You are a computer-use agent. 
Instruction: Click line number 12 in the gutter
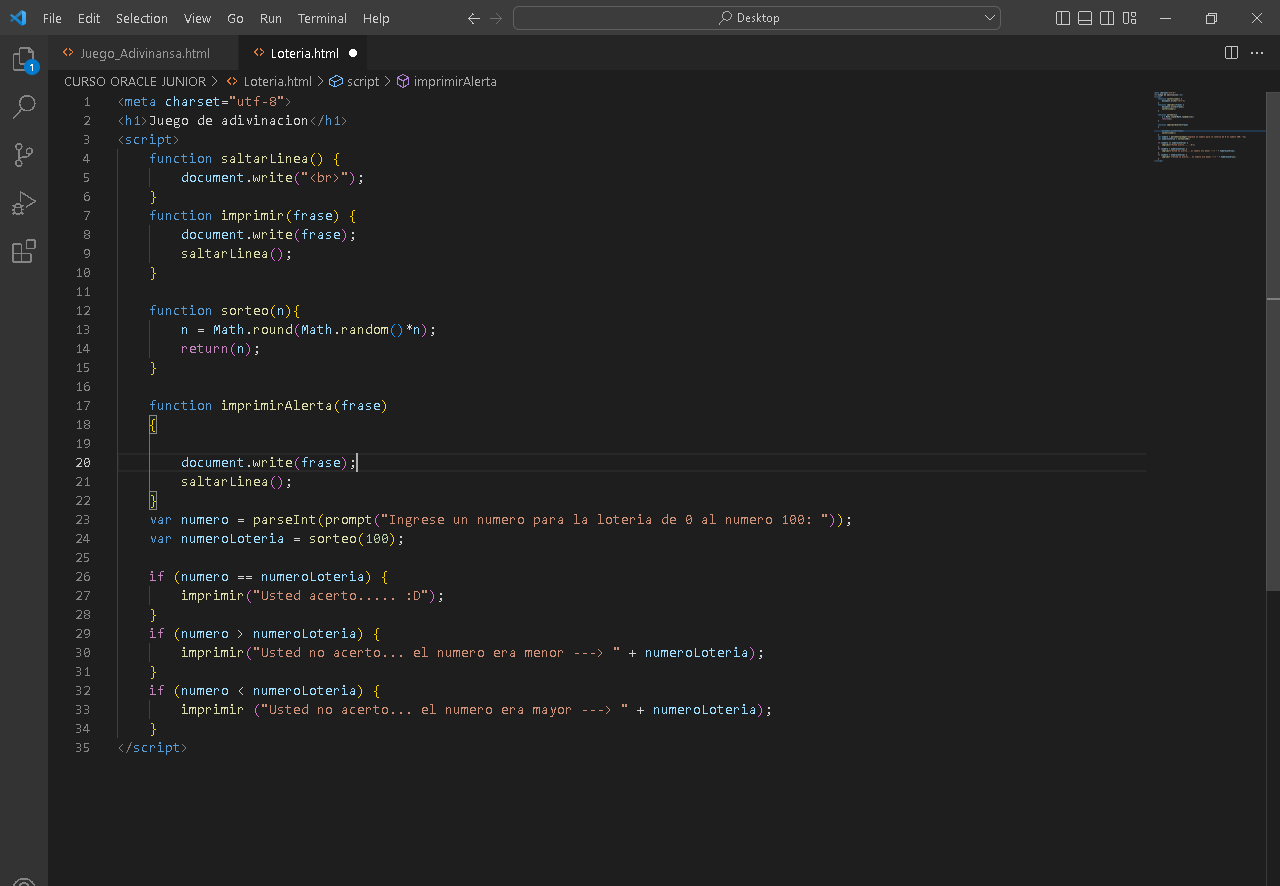pos(82,310)
